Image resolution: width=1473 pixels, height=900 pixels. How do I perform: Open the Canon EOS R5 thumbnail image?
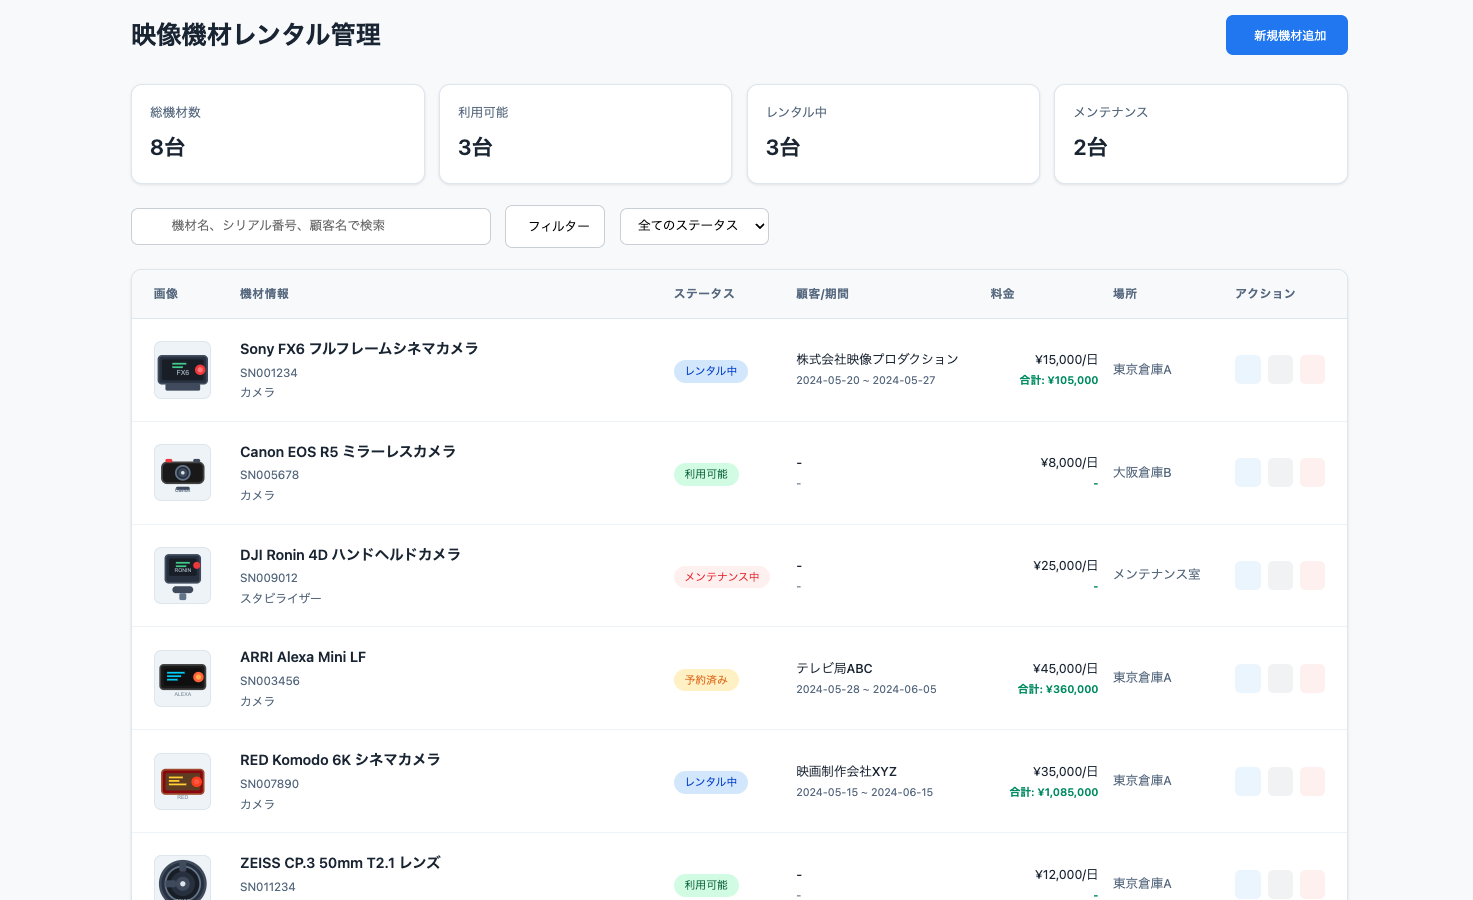click(x=183, y=473)
